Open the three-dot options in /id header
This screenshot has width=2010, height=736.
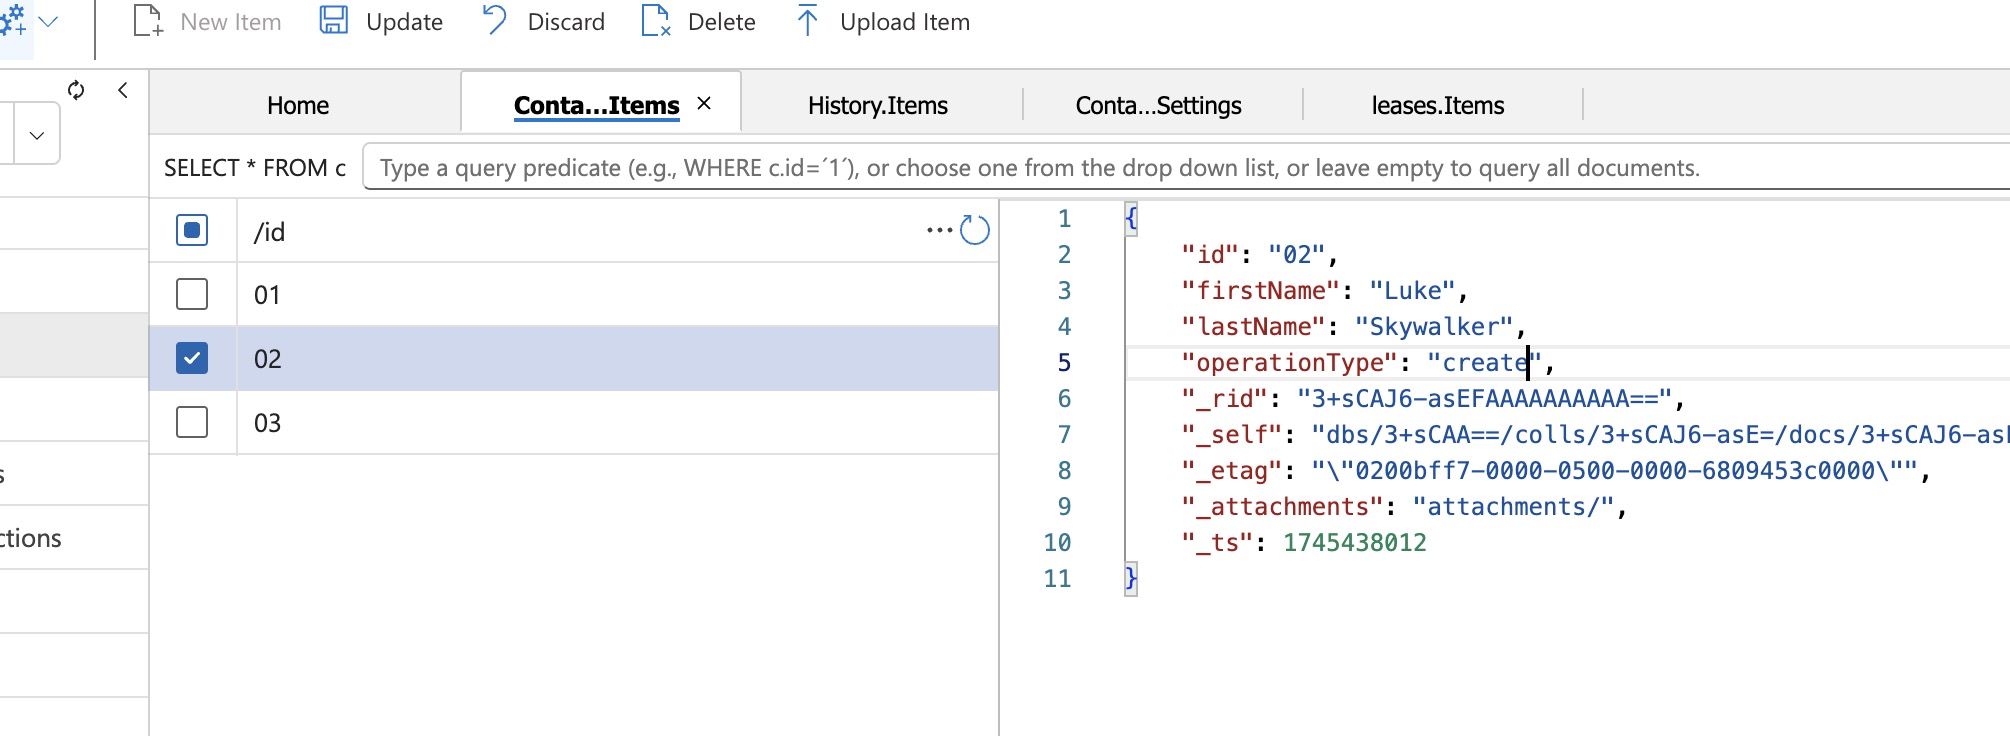[939, 231]
